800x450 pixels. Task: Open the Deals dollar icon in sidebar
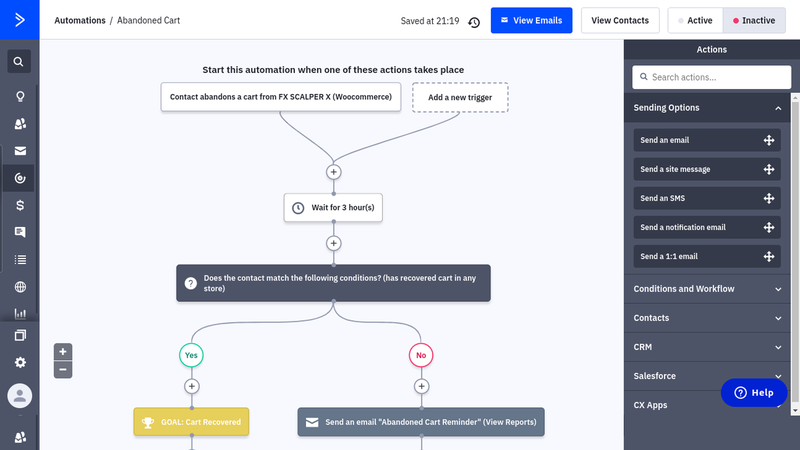20,205
